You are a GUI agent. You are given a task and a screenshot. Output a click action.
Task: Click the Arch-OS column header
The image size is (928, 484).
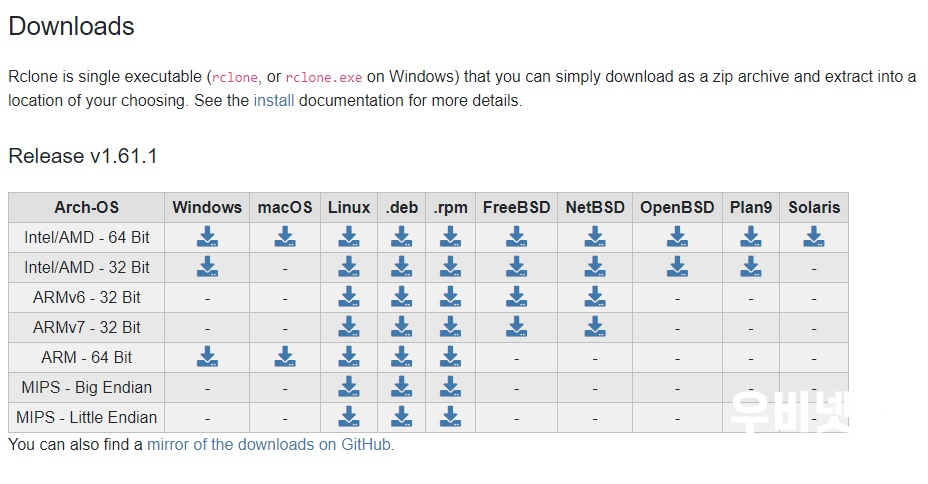point(86,207)
